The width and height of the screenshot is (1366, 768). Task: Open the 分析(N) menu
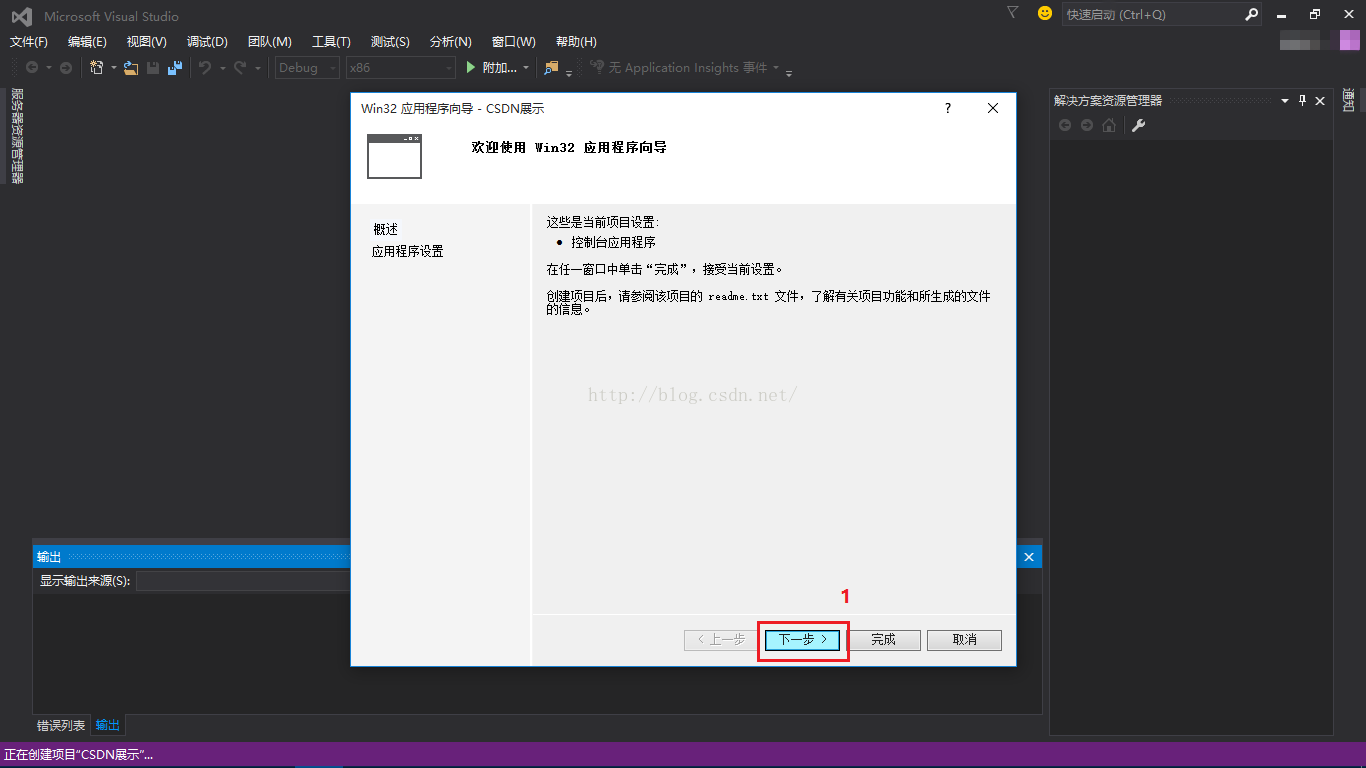click(x=450, y=41)
